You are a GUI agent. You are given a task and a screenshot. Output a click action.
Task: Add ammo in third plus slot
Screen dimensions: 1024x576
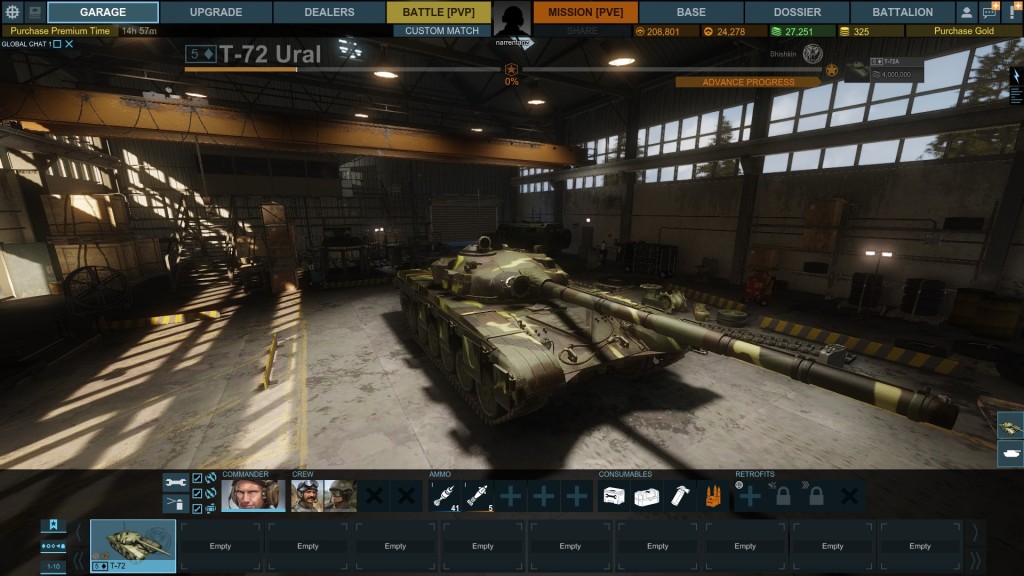coord(576,496)
